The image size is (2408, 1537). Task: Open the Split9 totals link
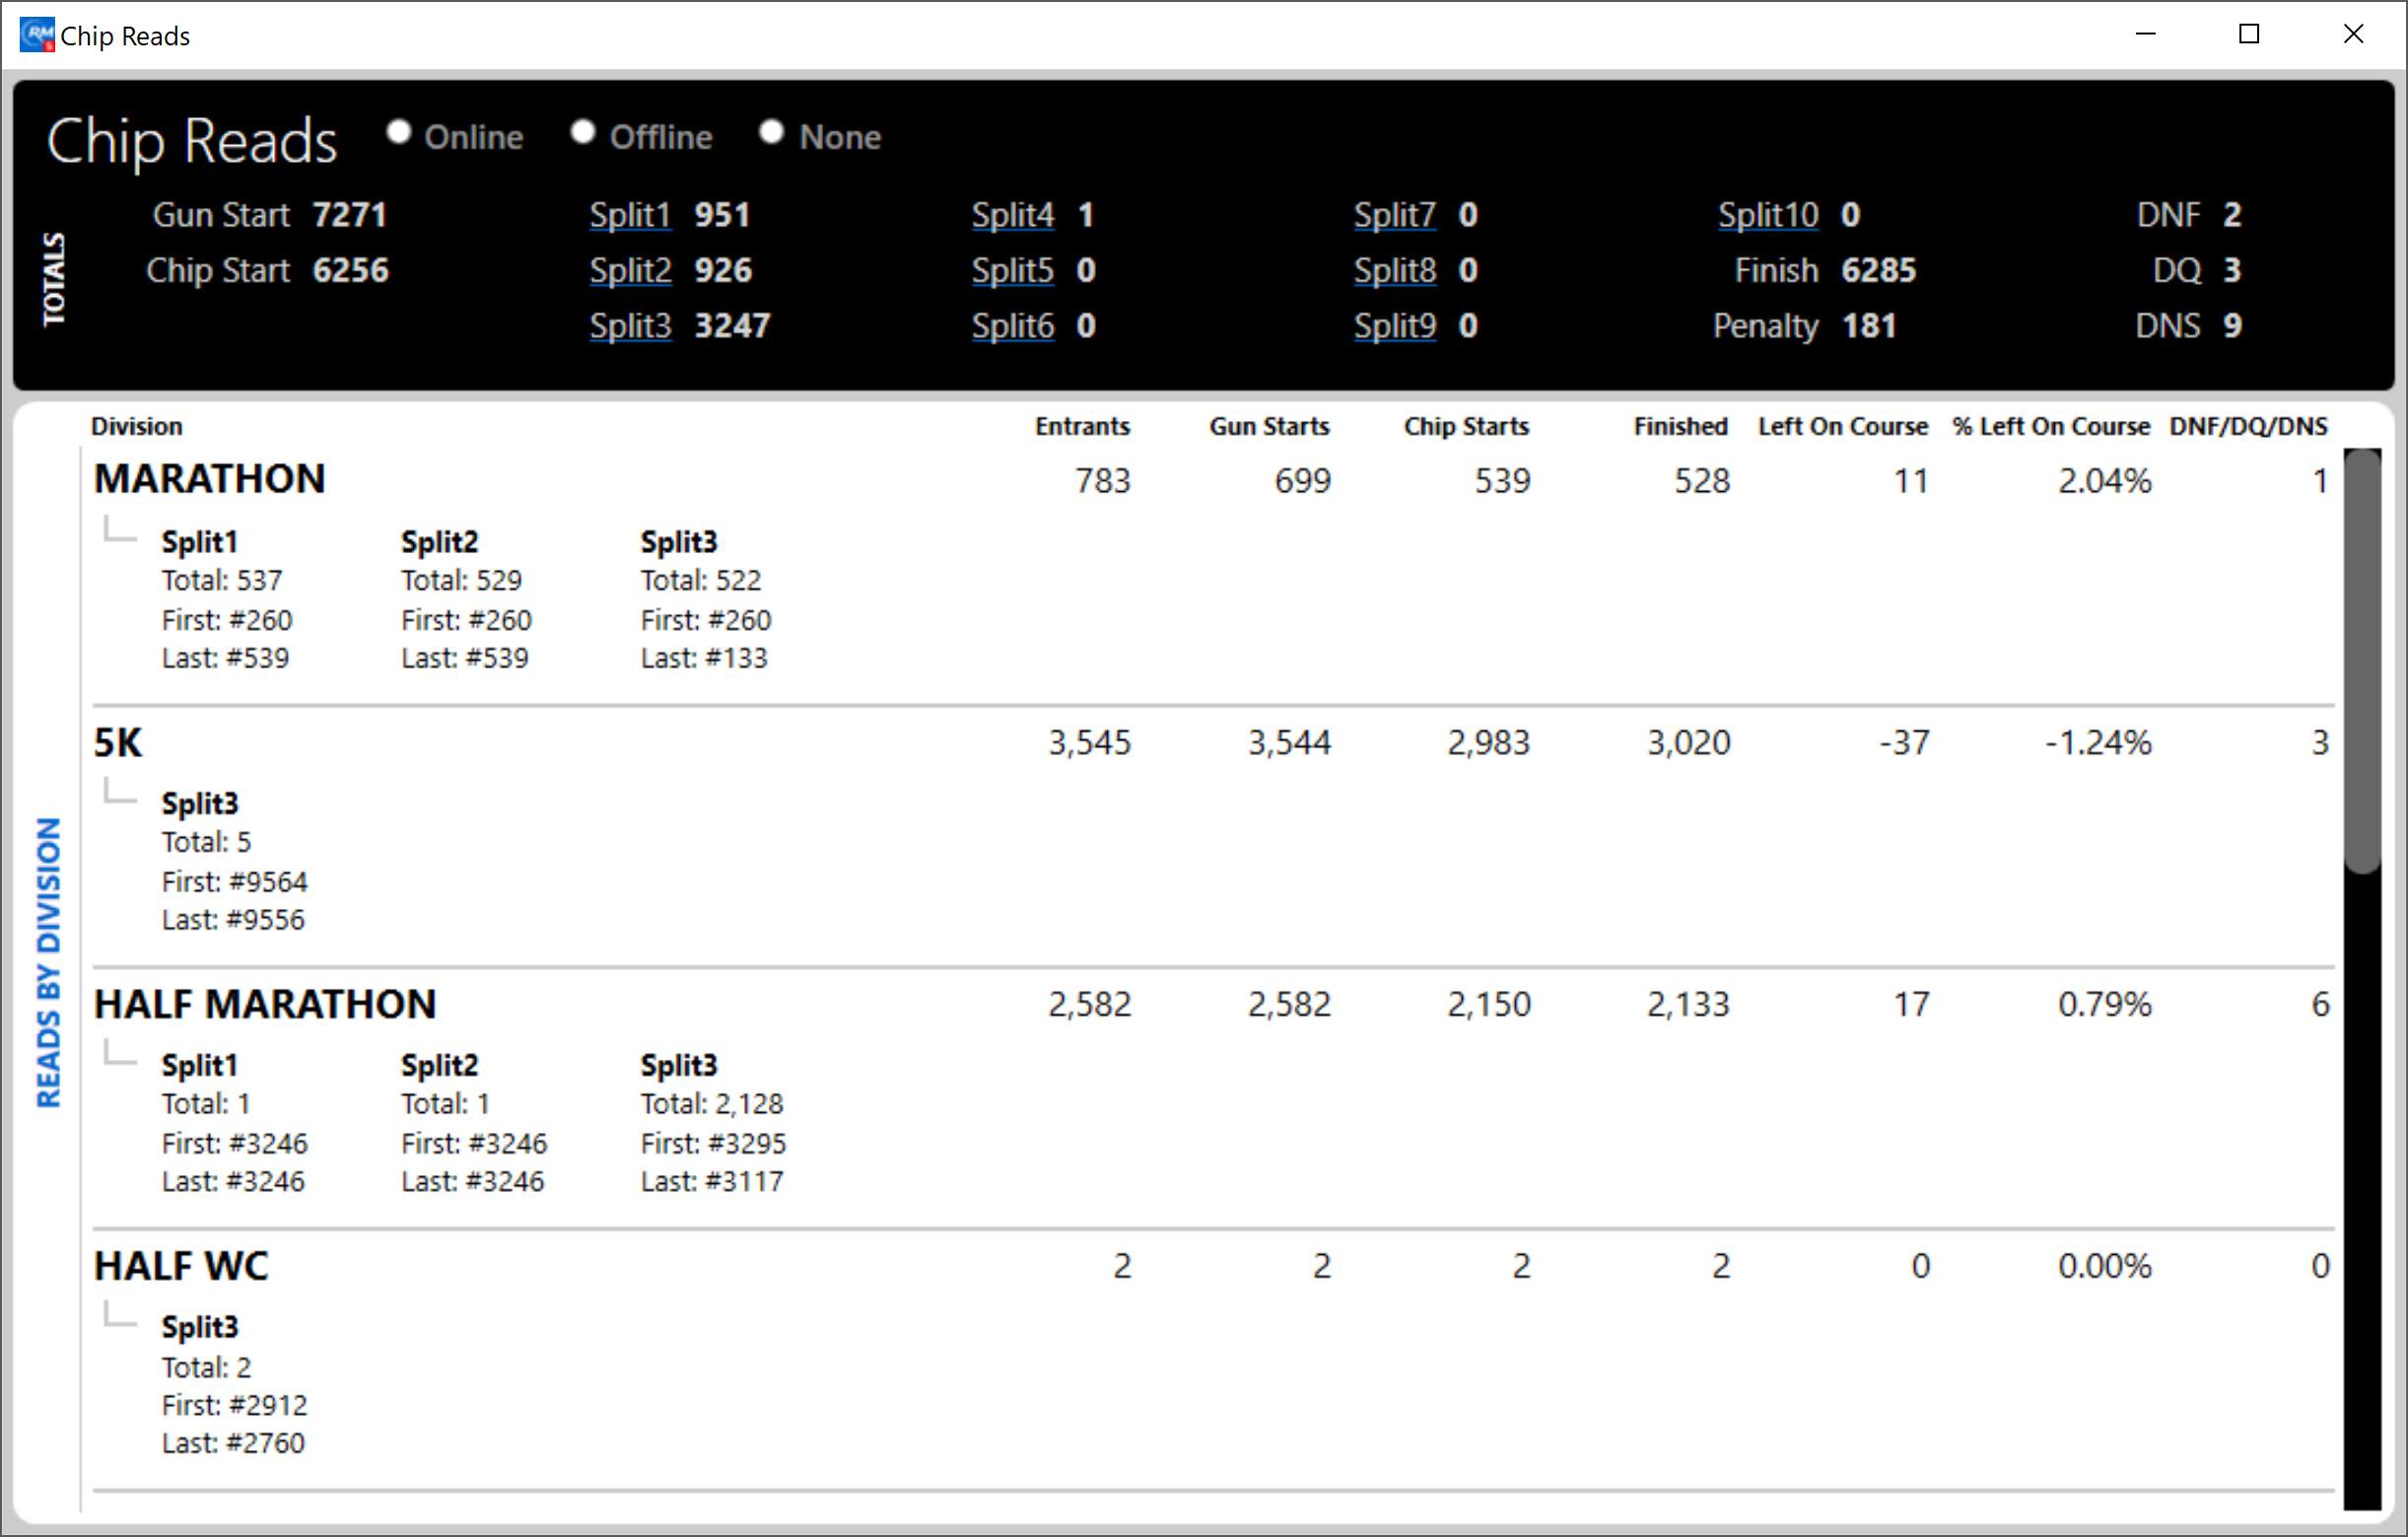point(1395,326)
